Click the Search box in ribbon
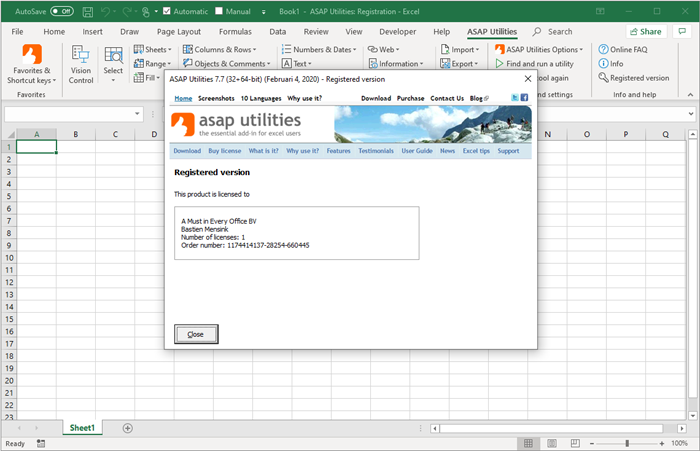Screen dimensions: 700x451 pyautogui.click(x=553, y=32)
